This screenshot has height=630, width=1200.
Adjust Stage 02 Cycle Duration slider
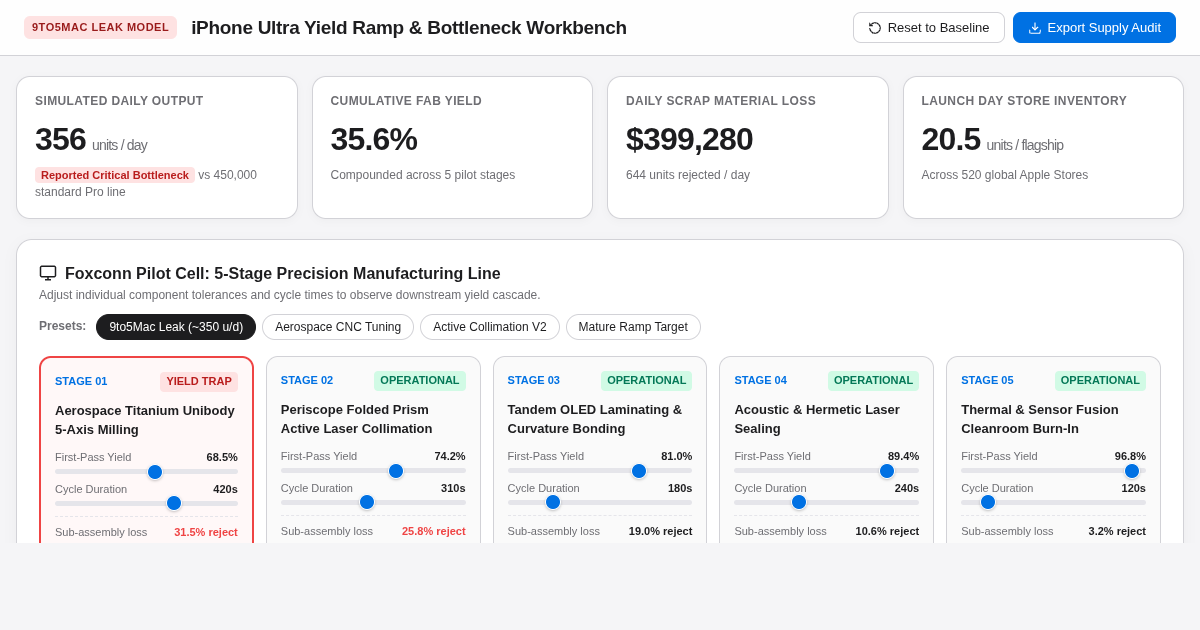point(373,502)
